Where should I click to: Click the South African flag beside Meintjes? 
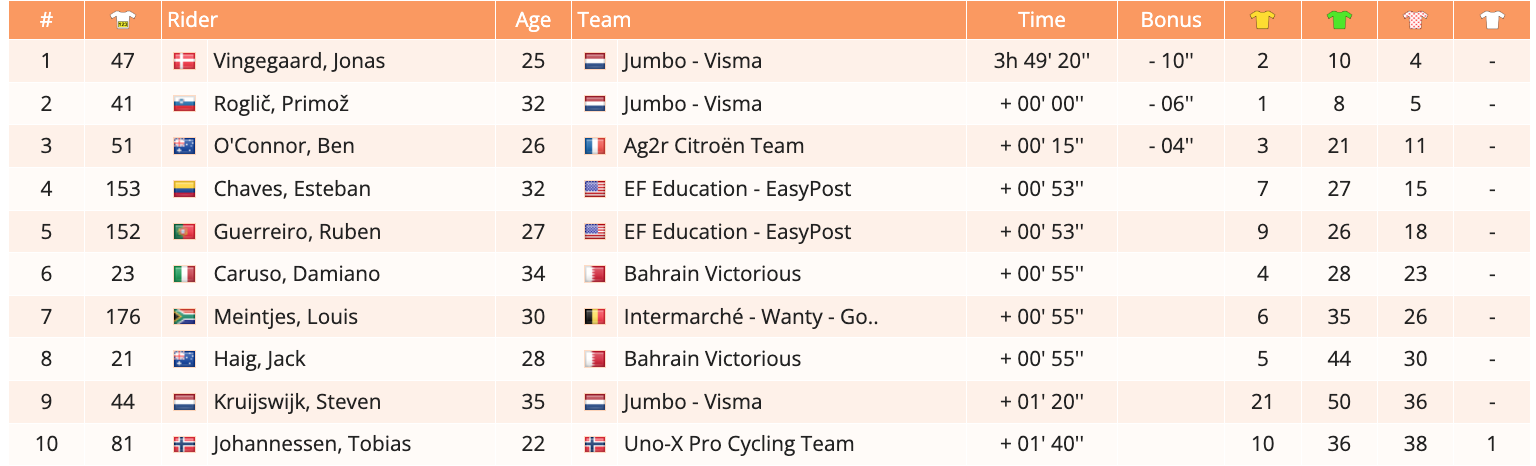(184, 318)
